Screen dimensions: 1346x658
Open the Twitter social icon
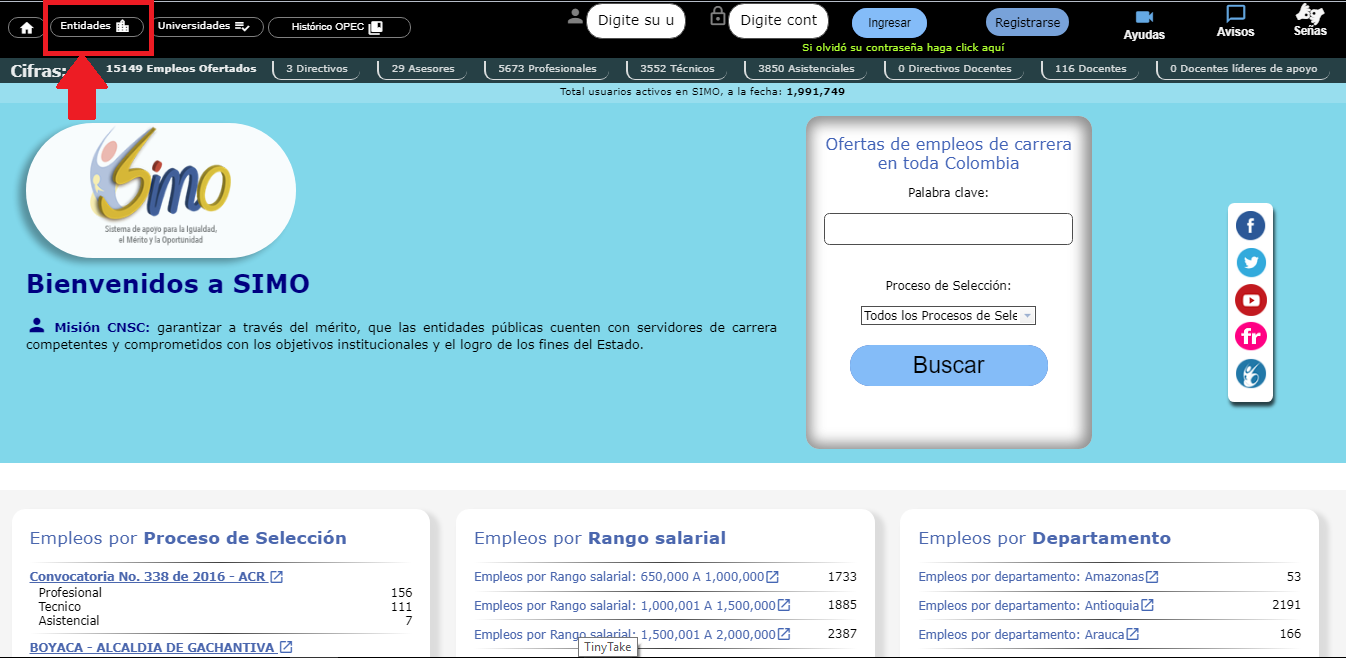pos(1250,262)
